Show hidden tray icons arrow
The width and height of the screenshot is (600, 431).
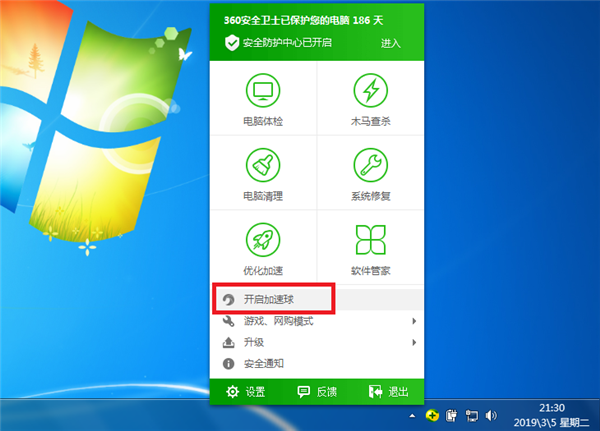[x=411, y=415]
